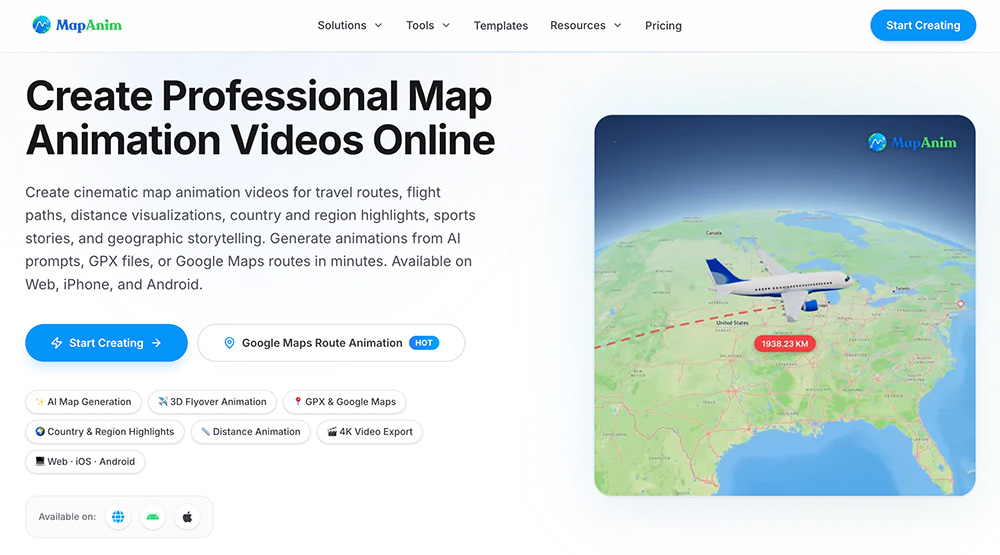Click the ruler icon on Distance Animation
1000x555 pixels.
[205, 432]
